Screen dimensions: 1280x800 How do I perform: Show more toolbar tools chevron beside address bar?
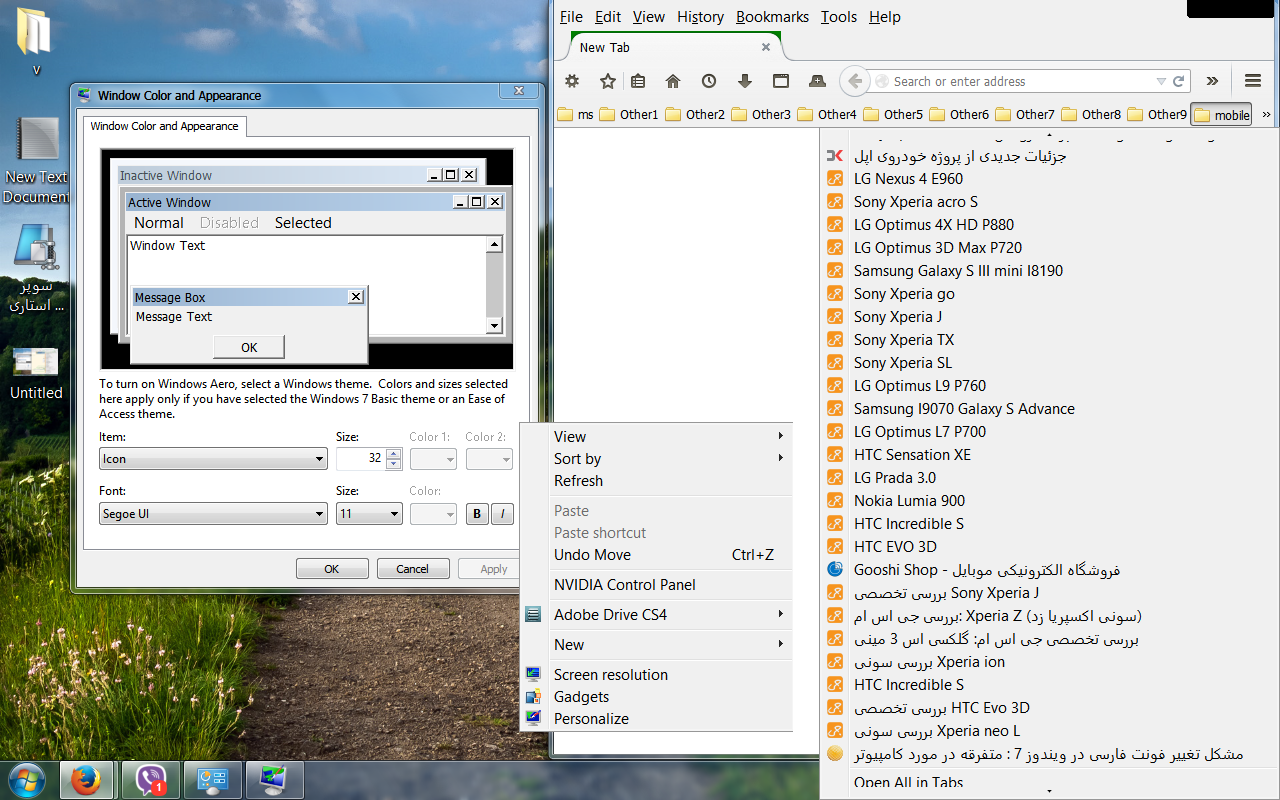[x=1212, y=81]
